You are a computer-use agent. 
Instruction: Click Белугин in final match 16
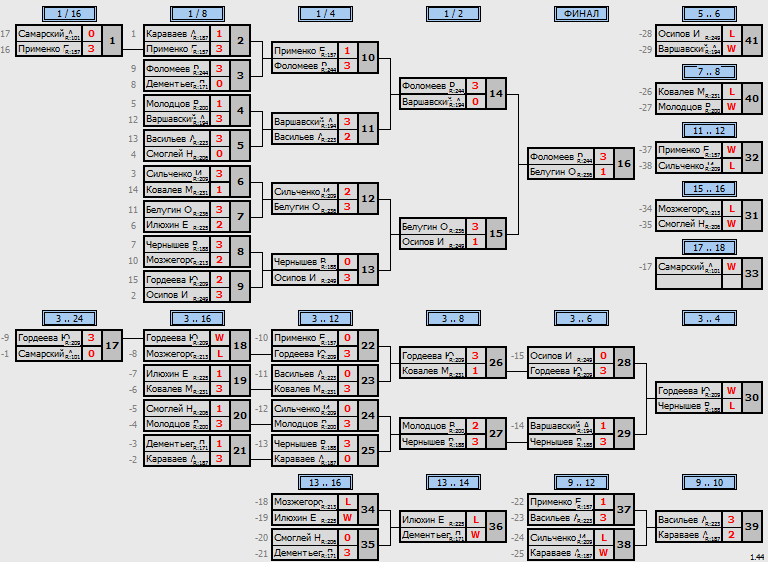pyautogui.click(x=560, y=172)
